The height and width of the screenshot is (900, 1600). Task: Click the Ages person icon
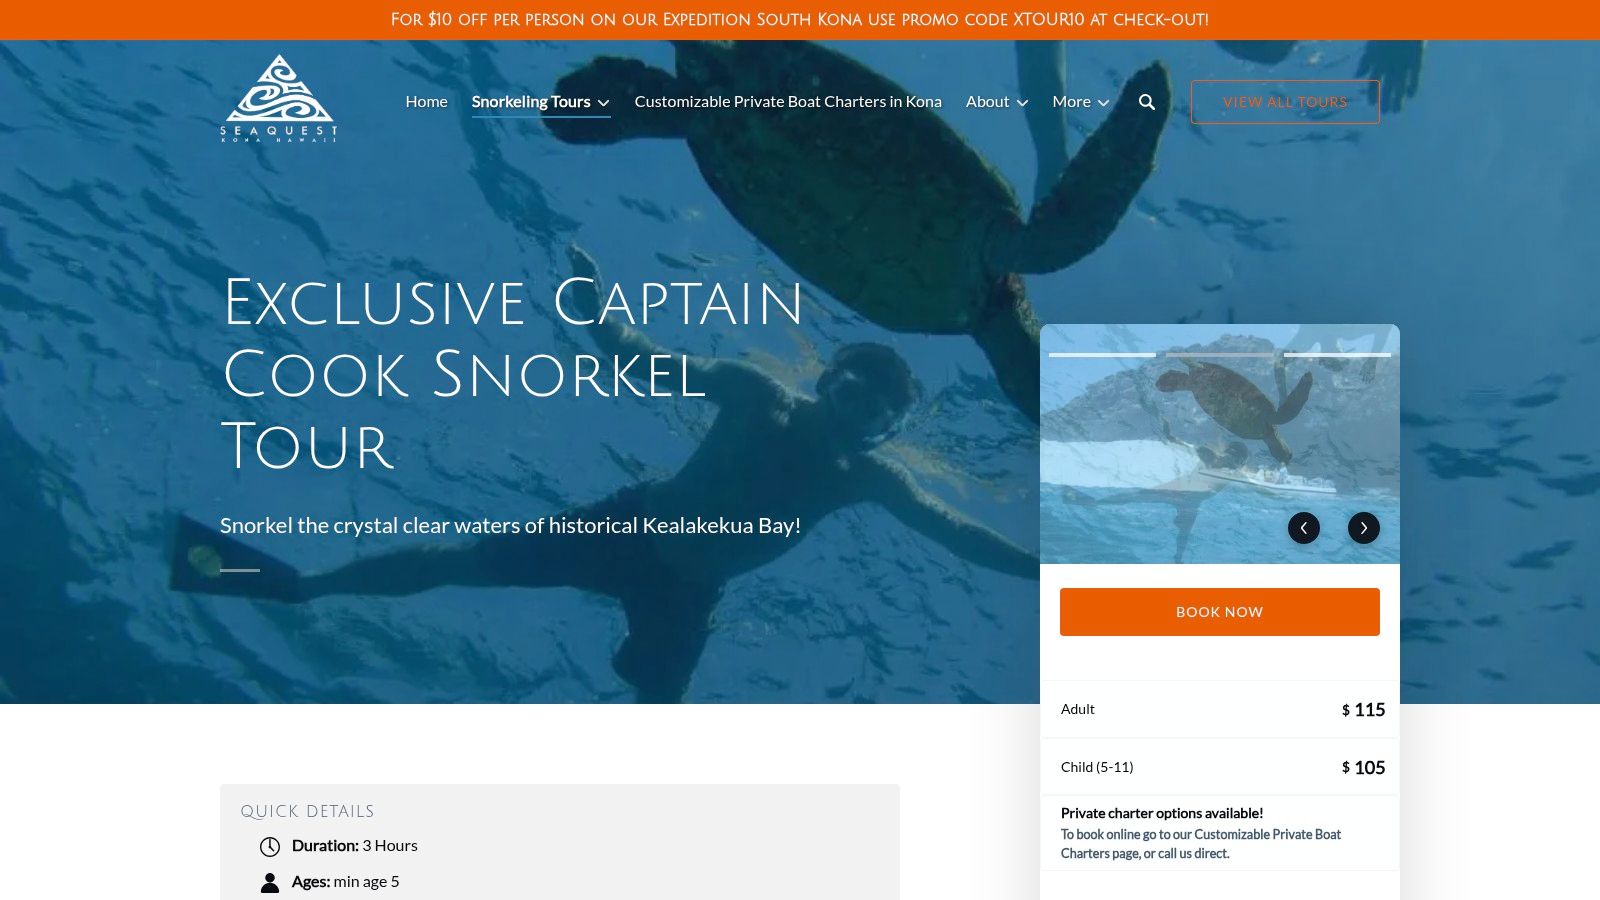point(270,882)
